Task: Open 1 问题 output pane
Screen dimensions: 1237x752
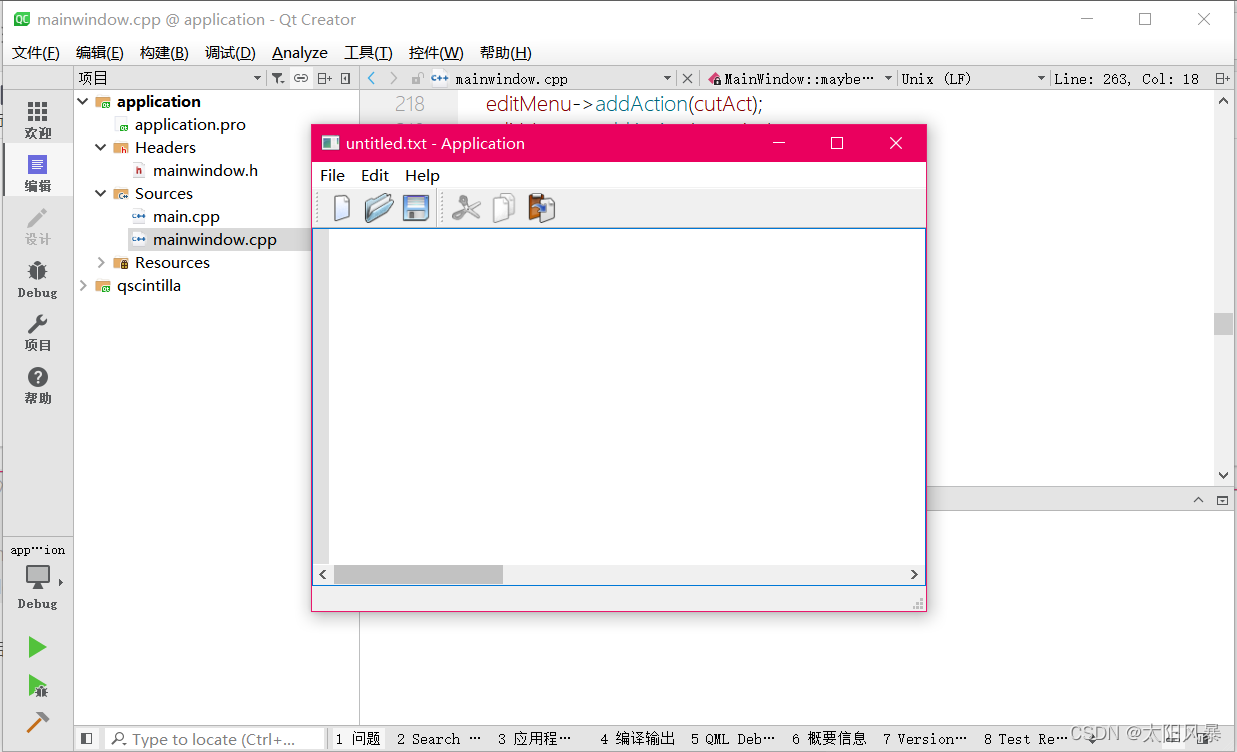Action: (358, 738)
